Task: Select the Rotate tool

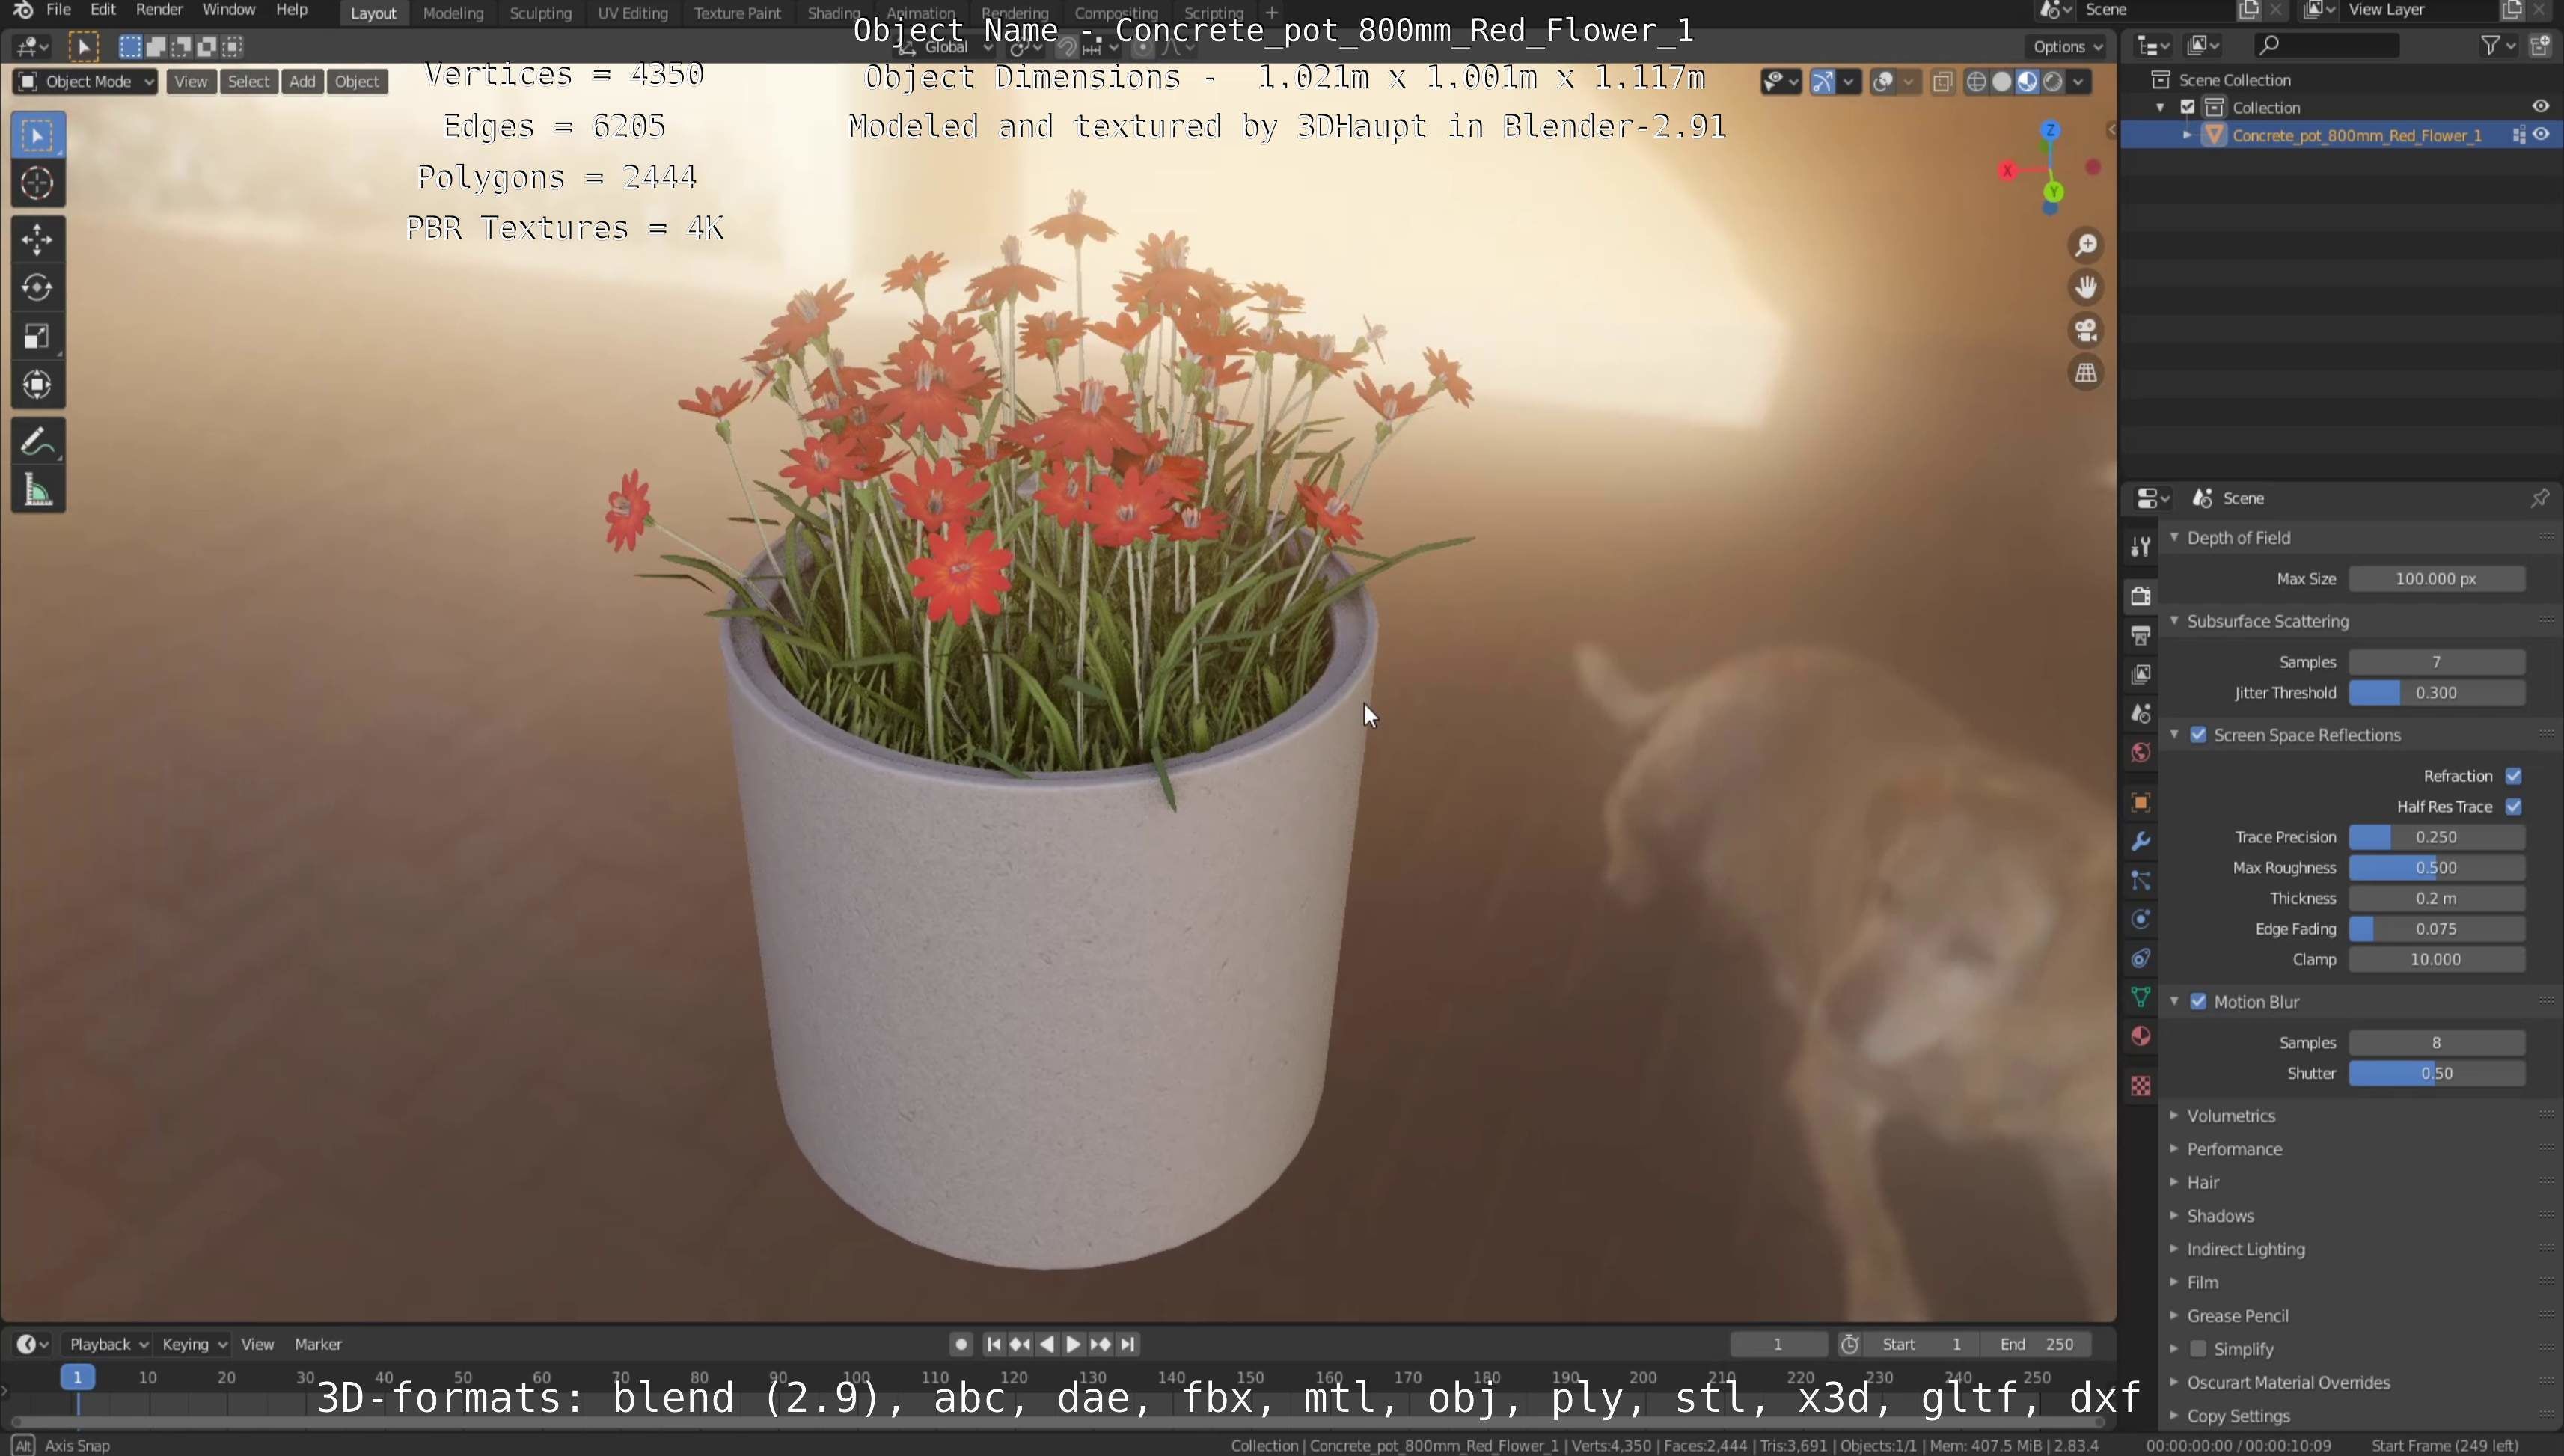Action: point(38,288)
